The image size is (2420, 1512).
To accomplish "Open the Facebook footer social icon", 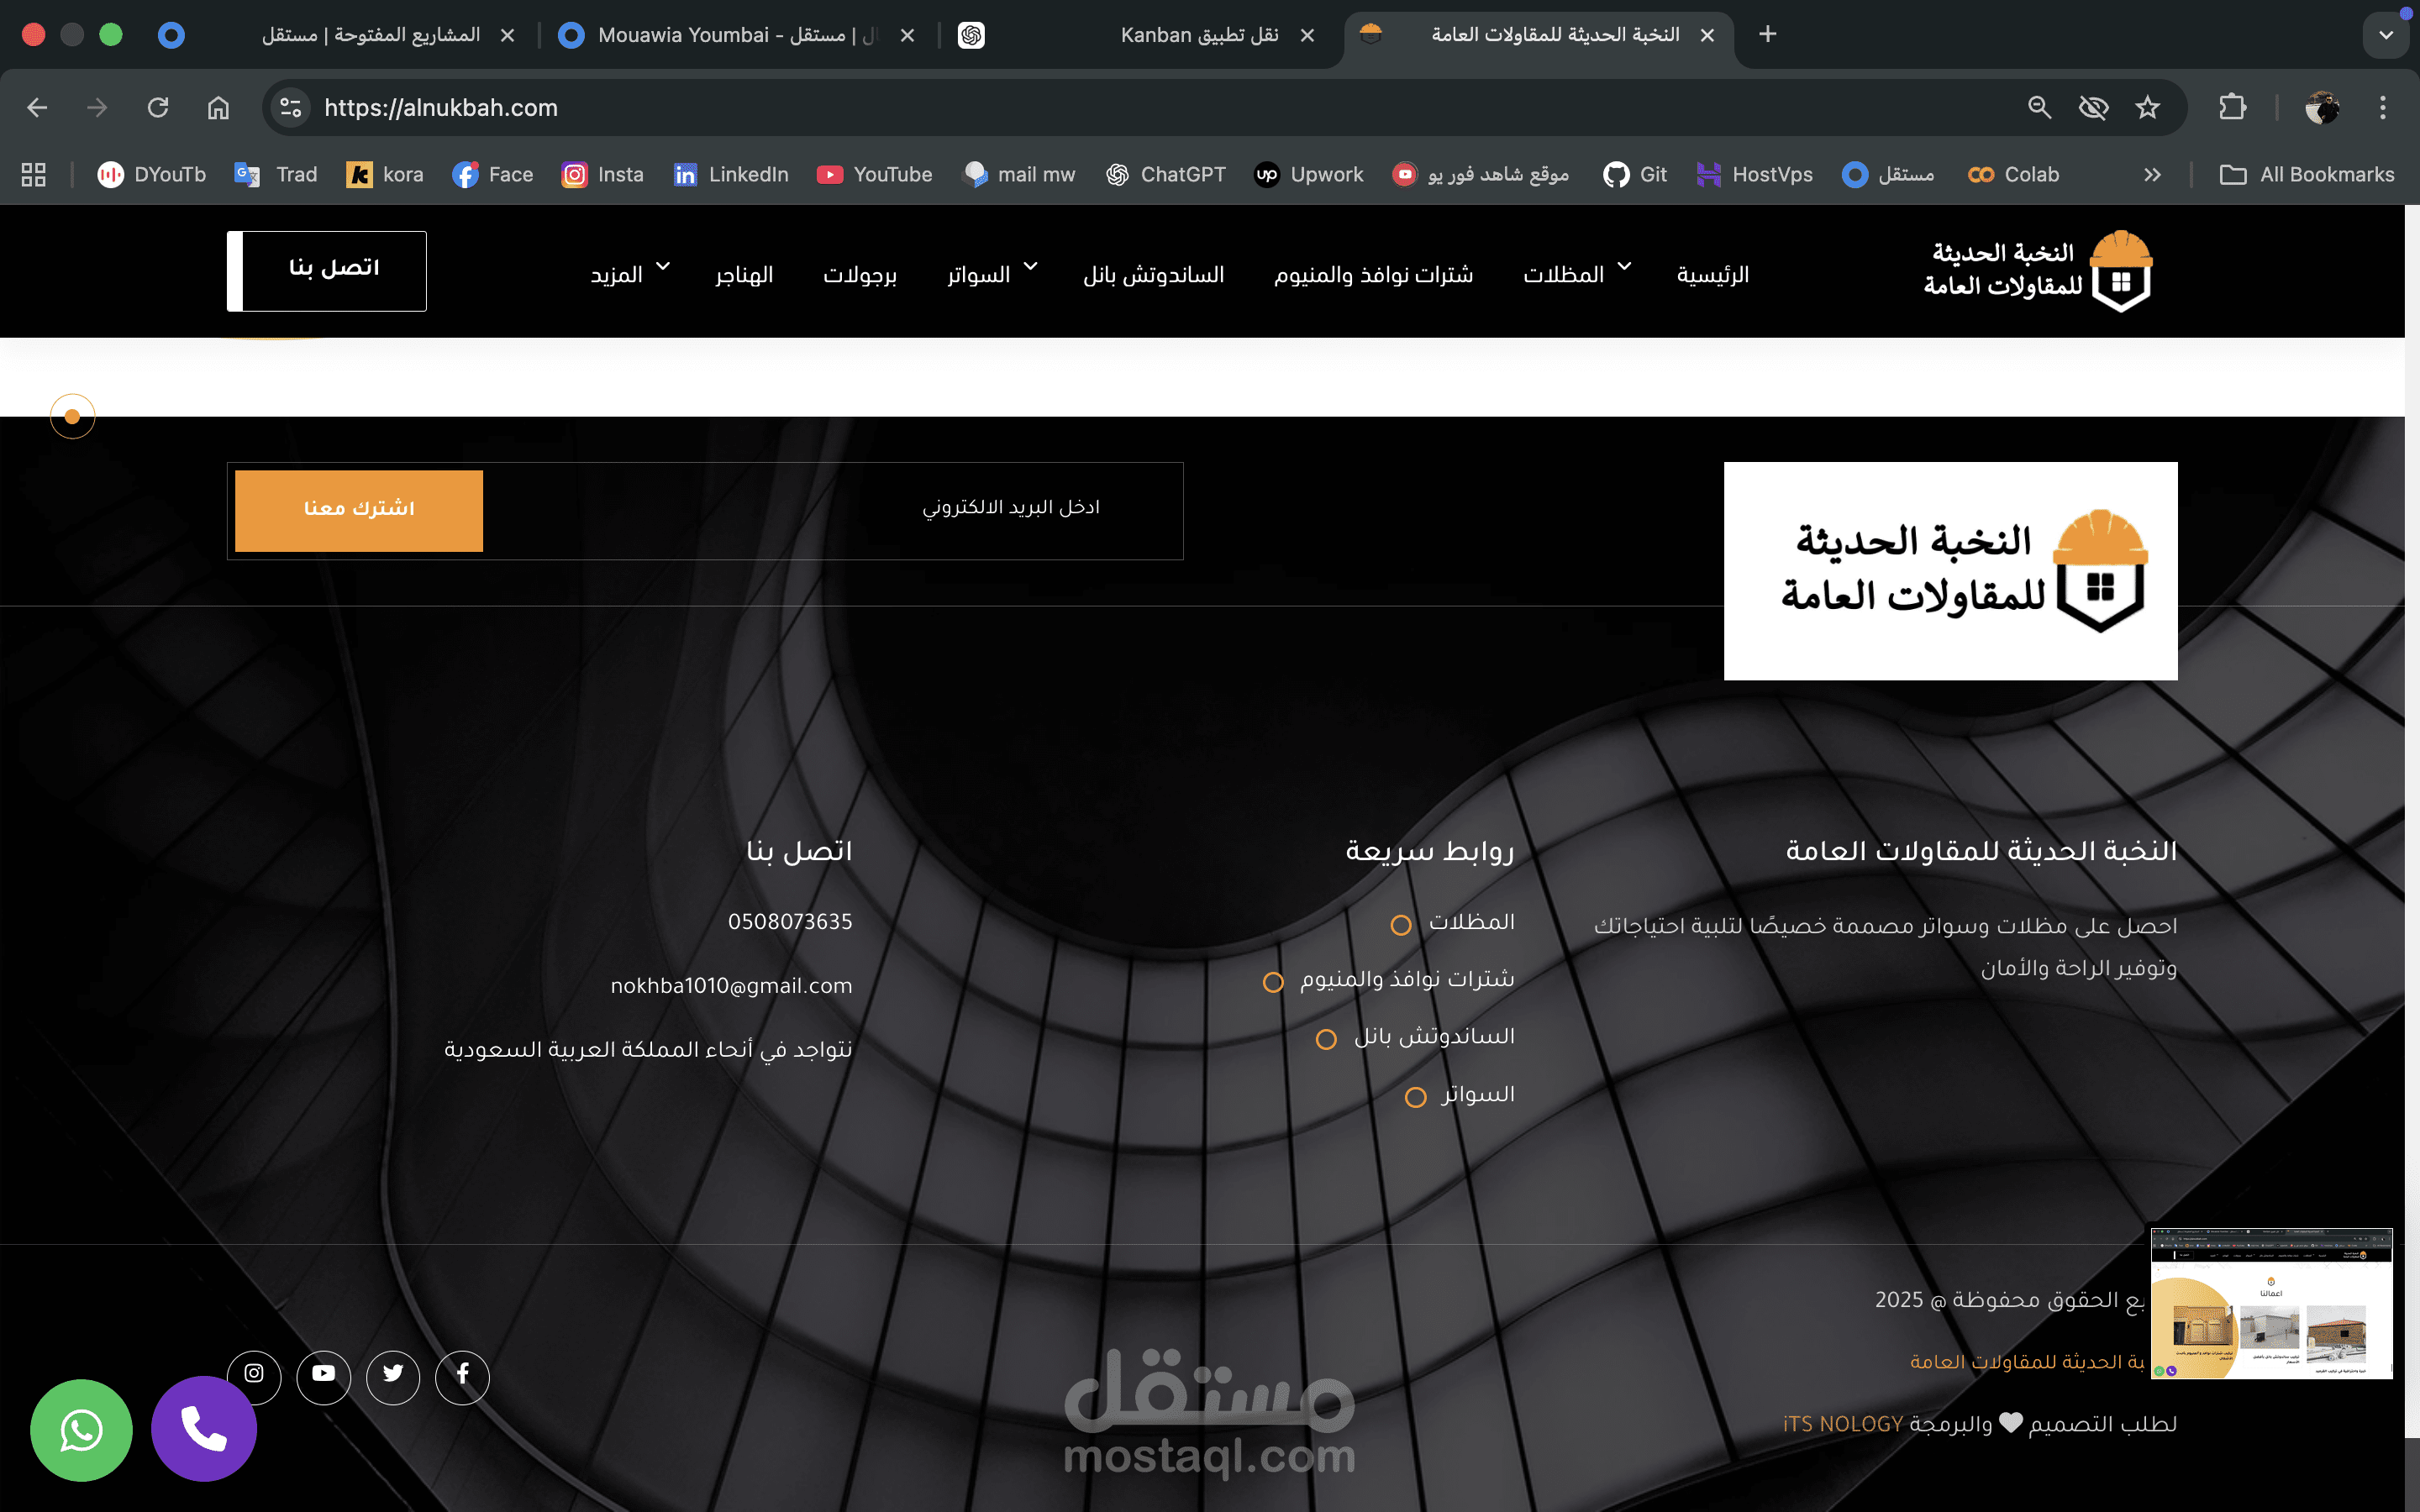I will click(462, 1374).
